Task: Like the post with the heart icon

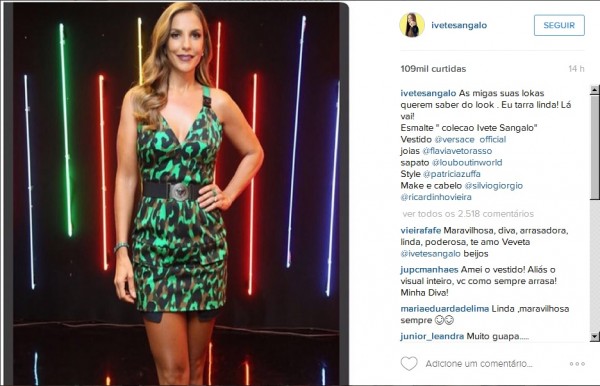Action: (409, 363)
